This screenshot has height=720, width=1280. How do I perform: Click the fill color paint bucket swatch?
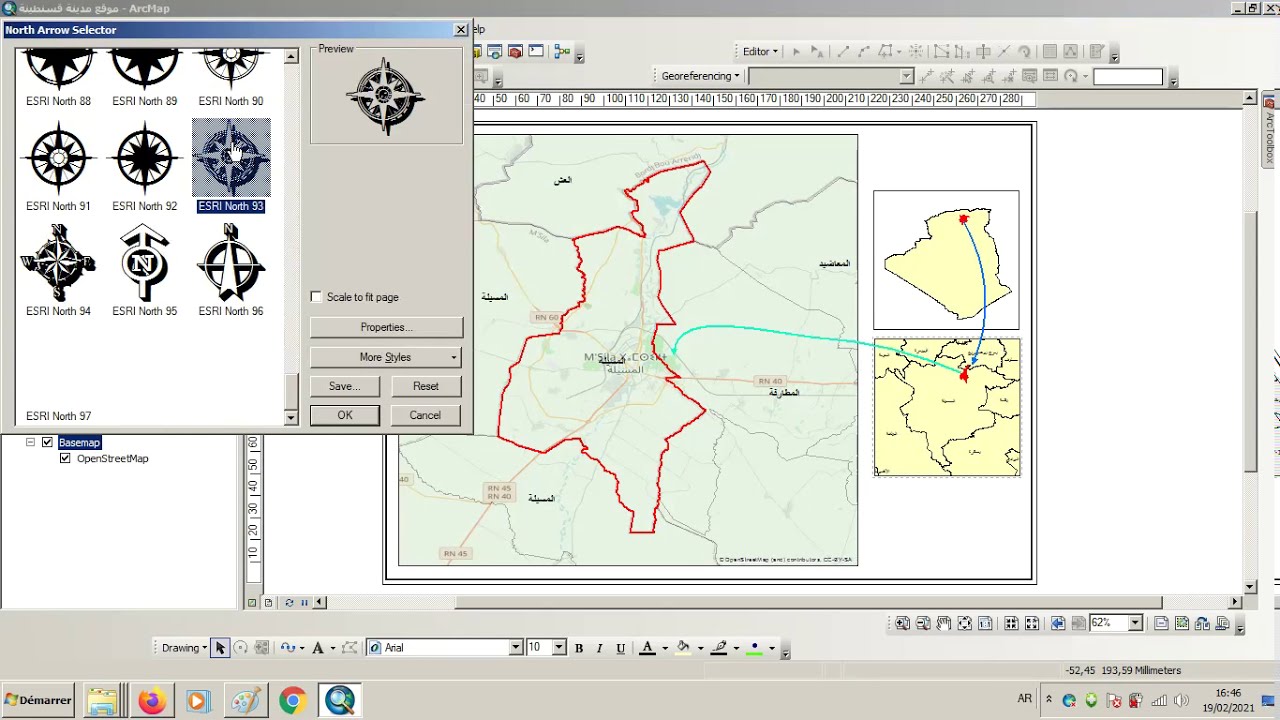pos(683,648)
